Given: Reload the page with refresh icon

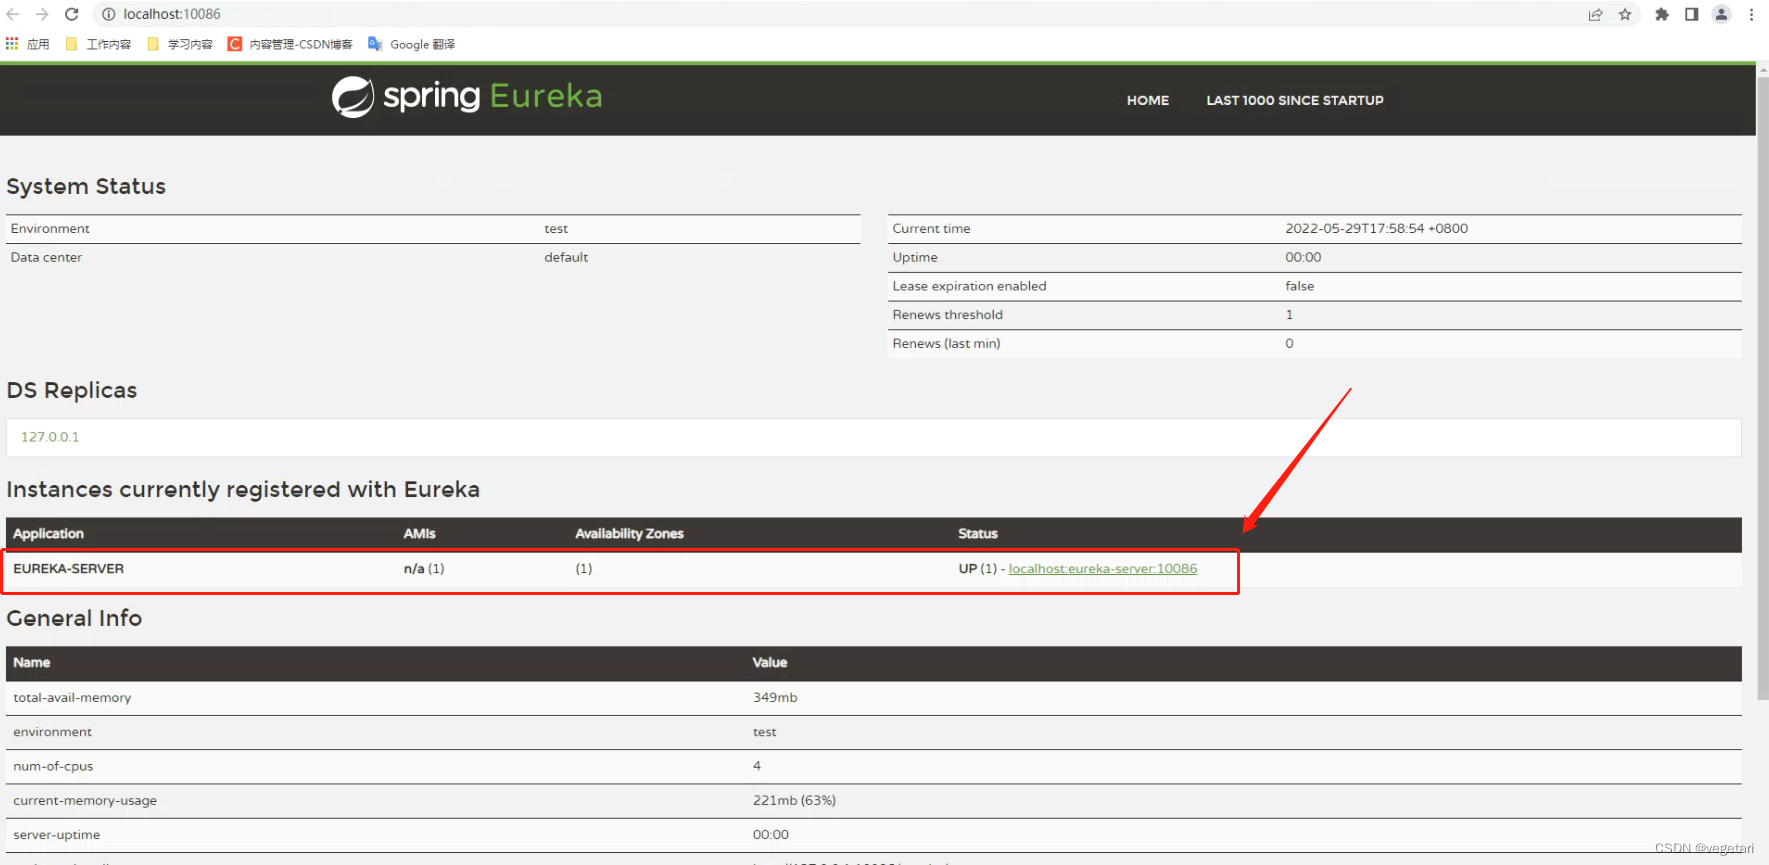Looking at the screenshot, I should tap(72, 14).
